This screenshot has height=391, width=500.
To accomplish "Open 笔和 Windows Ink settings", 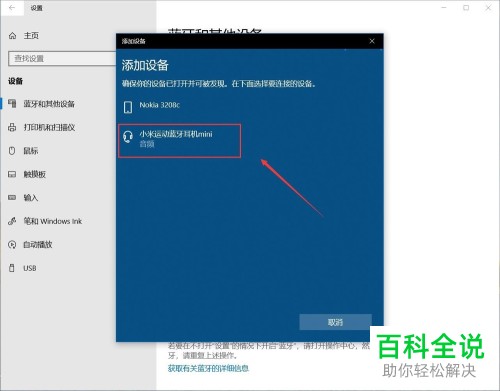I will coord(53,221).
